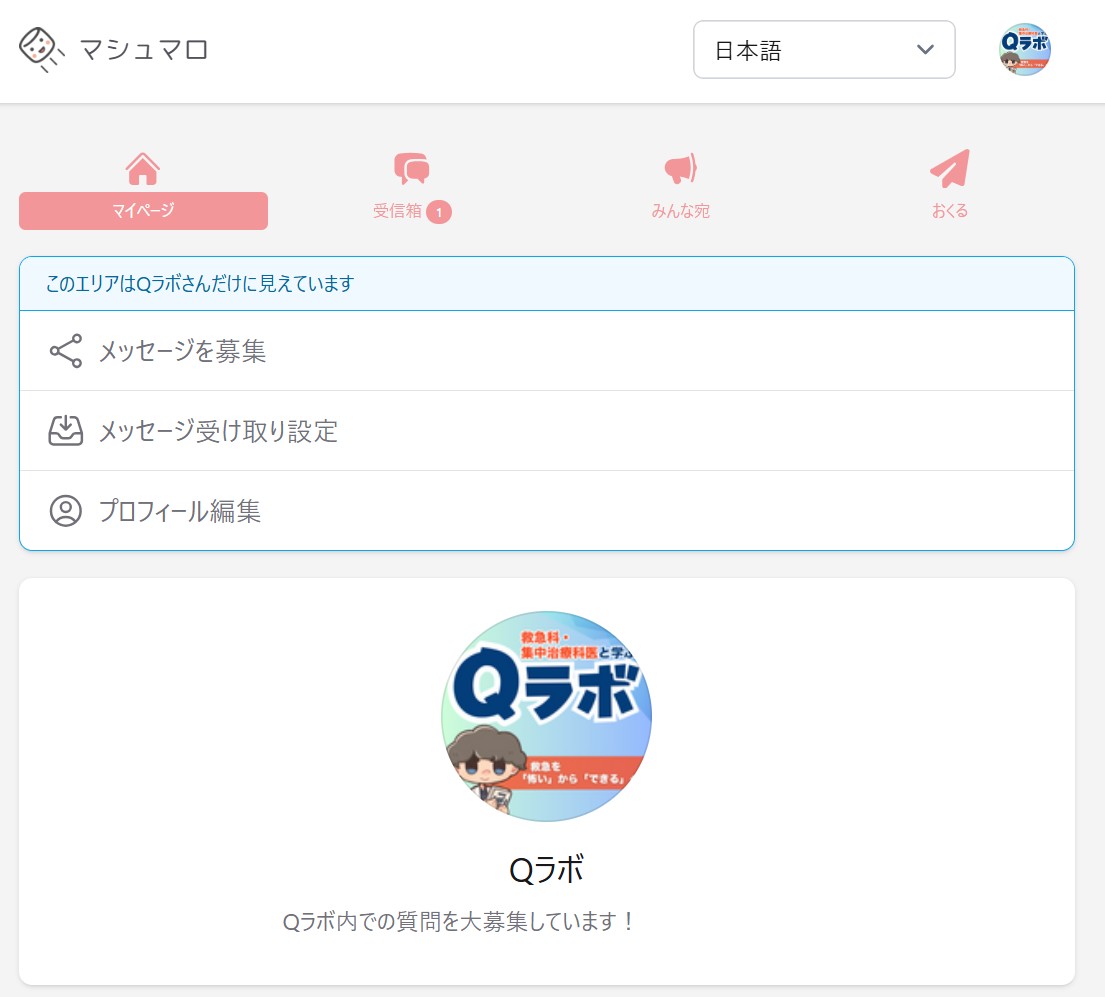1105x997 pixels.
Task: Click the inbox tray settings icon
Action: pos(66,431)
